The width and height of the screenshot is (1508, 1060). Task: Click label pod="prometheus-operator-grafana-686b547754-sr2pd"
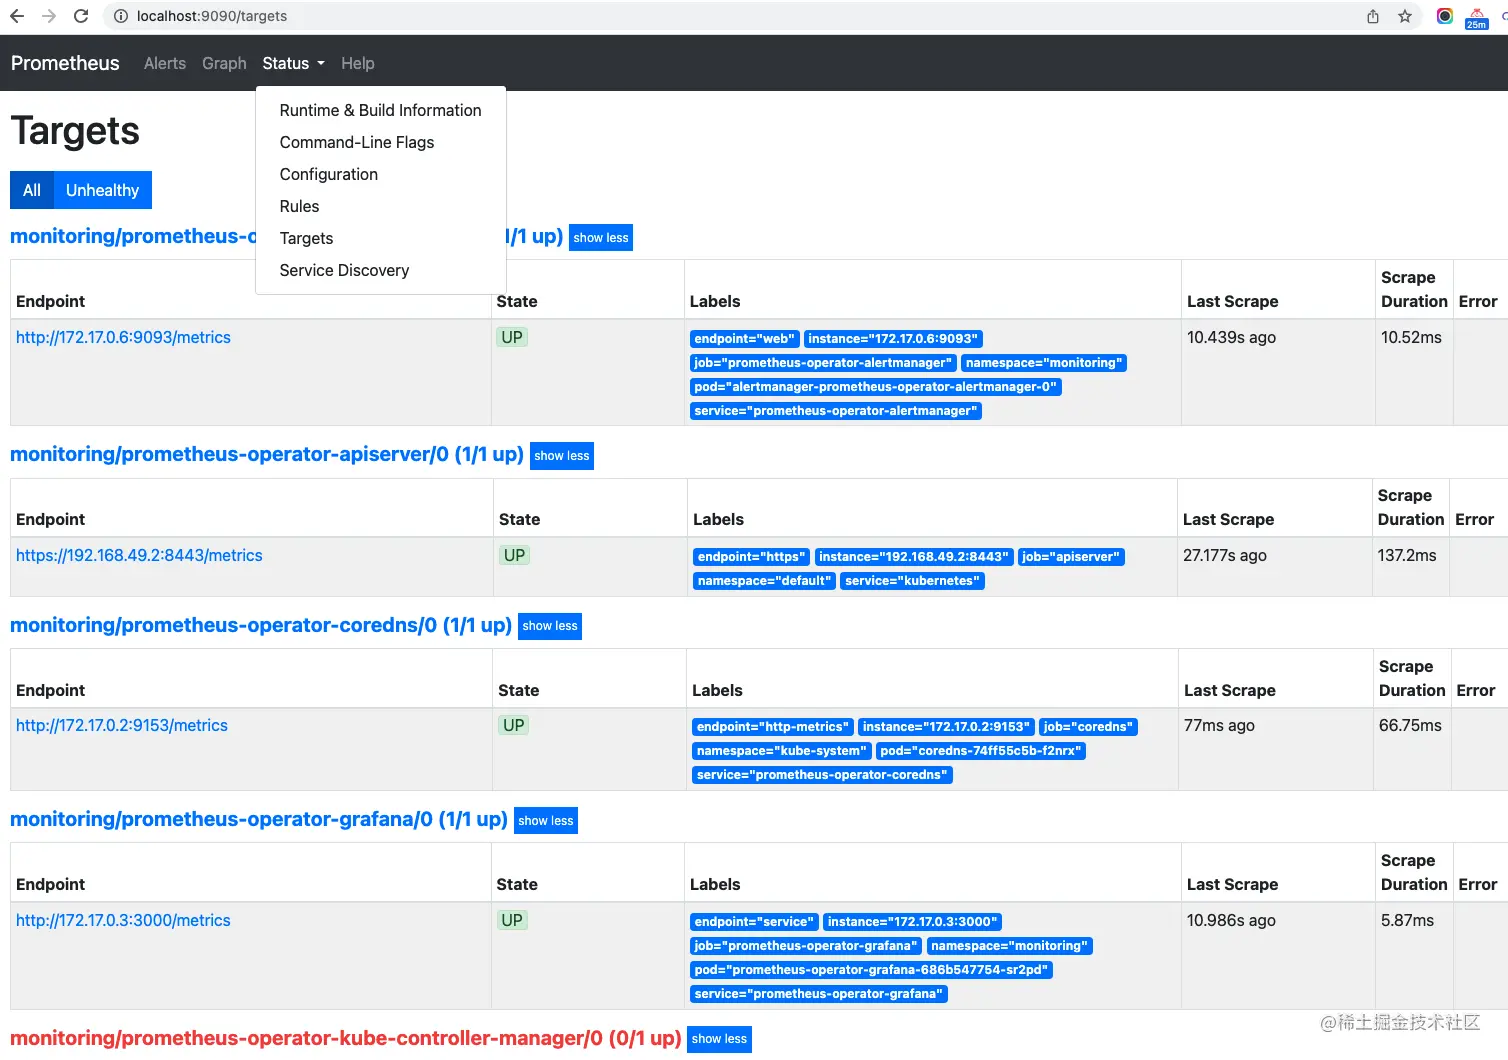(871, 970)
